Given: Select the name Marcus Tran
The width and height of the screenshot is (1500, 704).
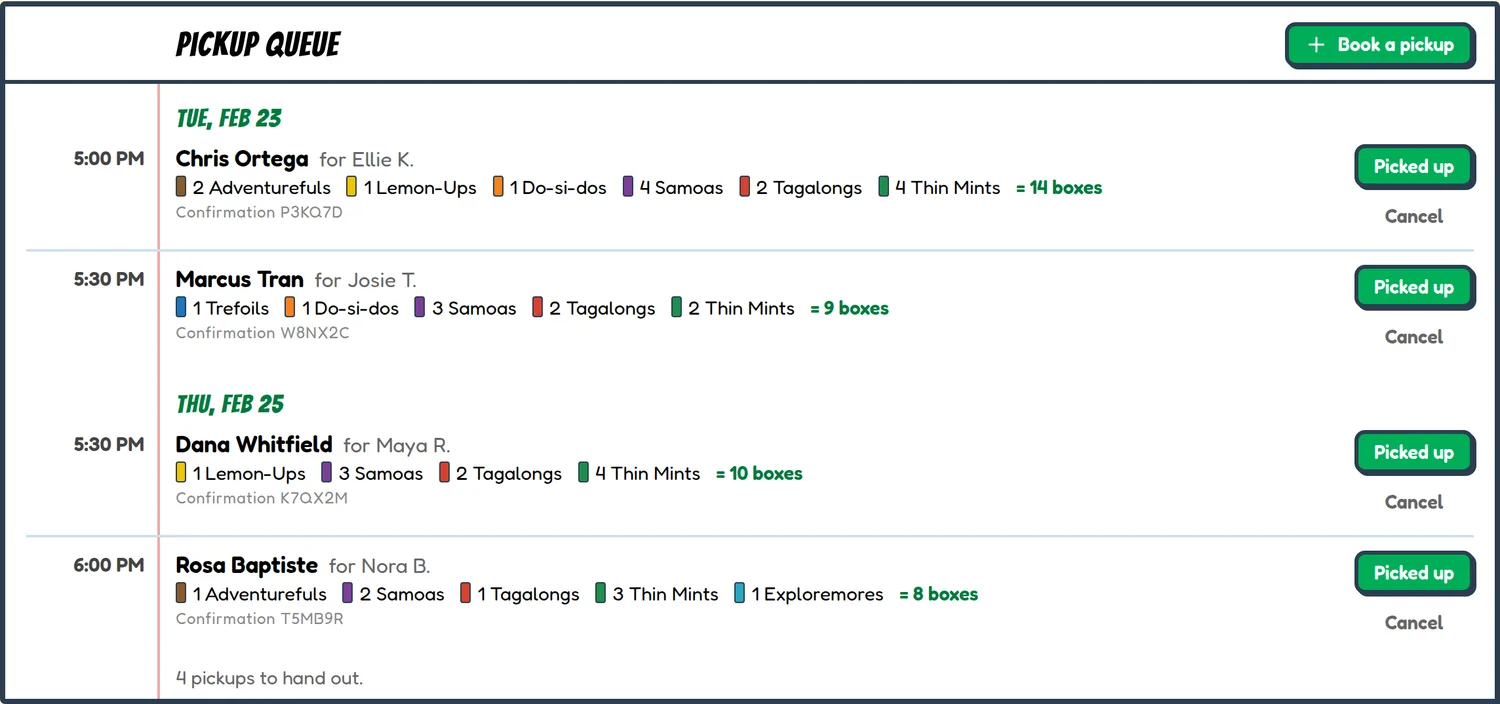Looking at the screenshot, I should pos(240,280).
